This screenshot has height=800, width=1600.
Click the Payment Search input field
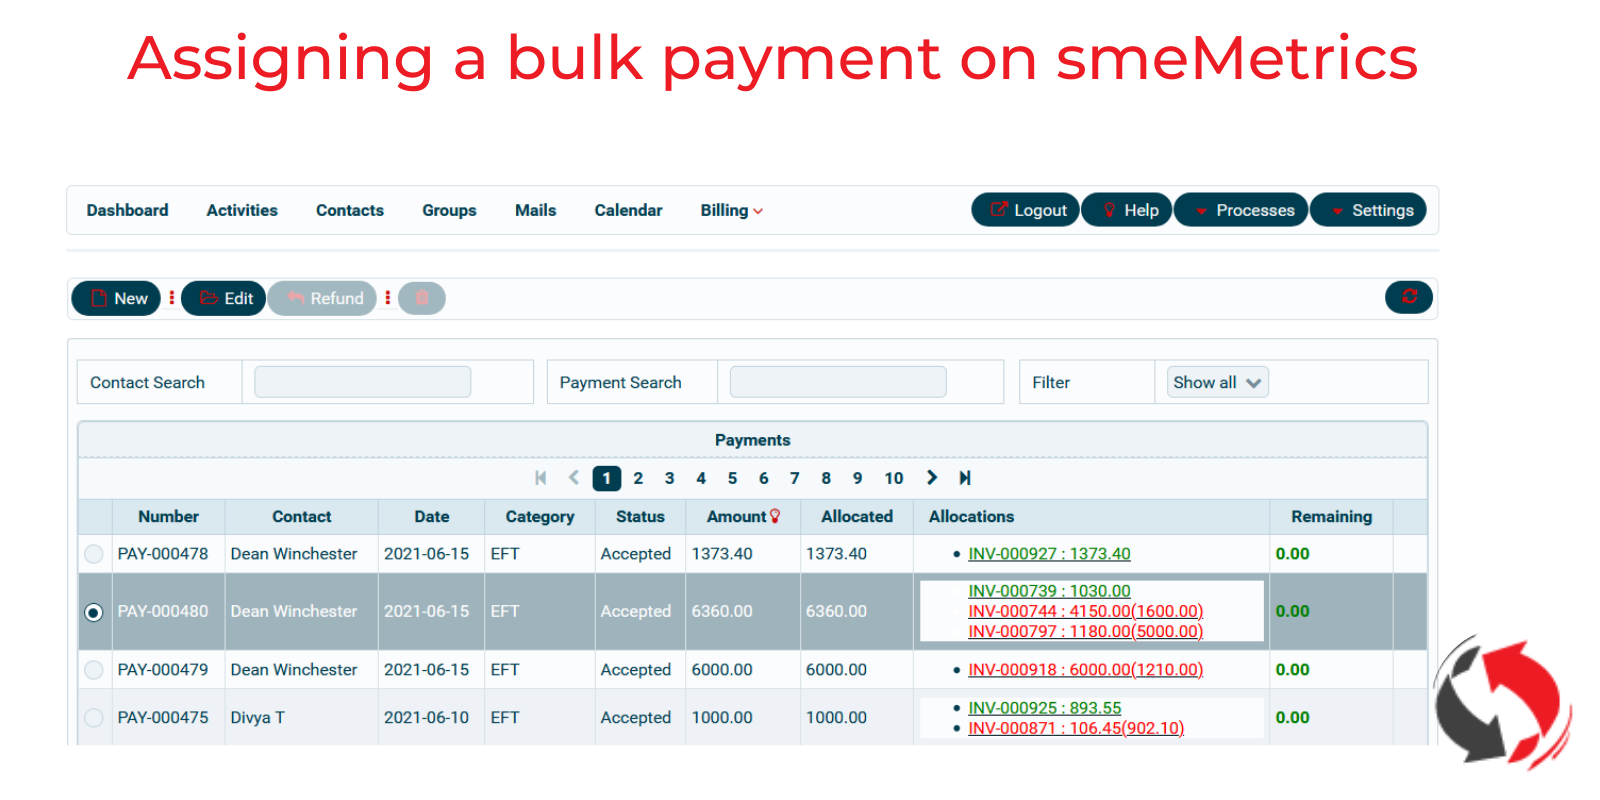(x=838, y=382)
